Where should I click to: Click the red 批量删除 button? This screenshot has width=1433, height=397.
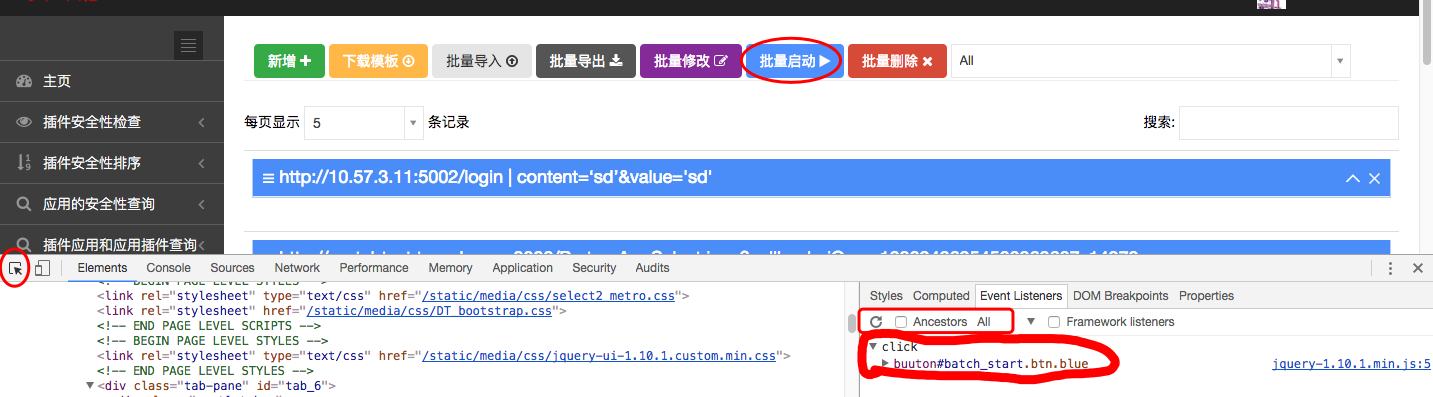point(897,61)
